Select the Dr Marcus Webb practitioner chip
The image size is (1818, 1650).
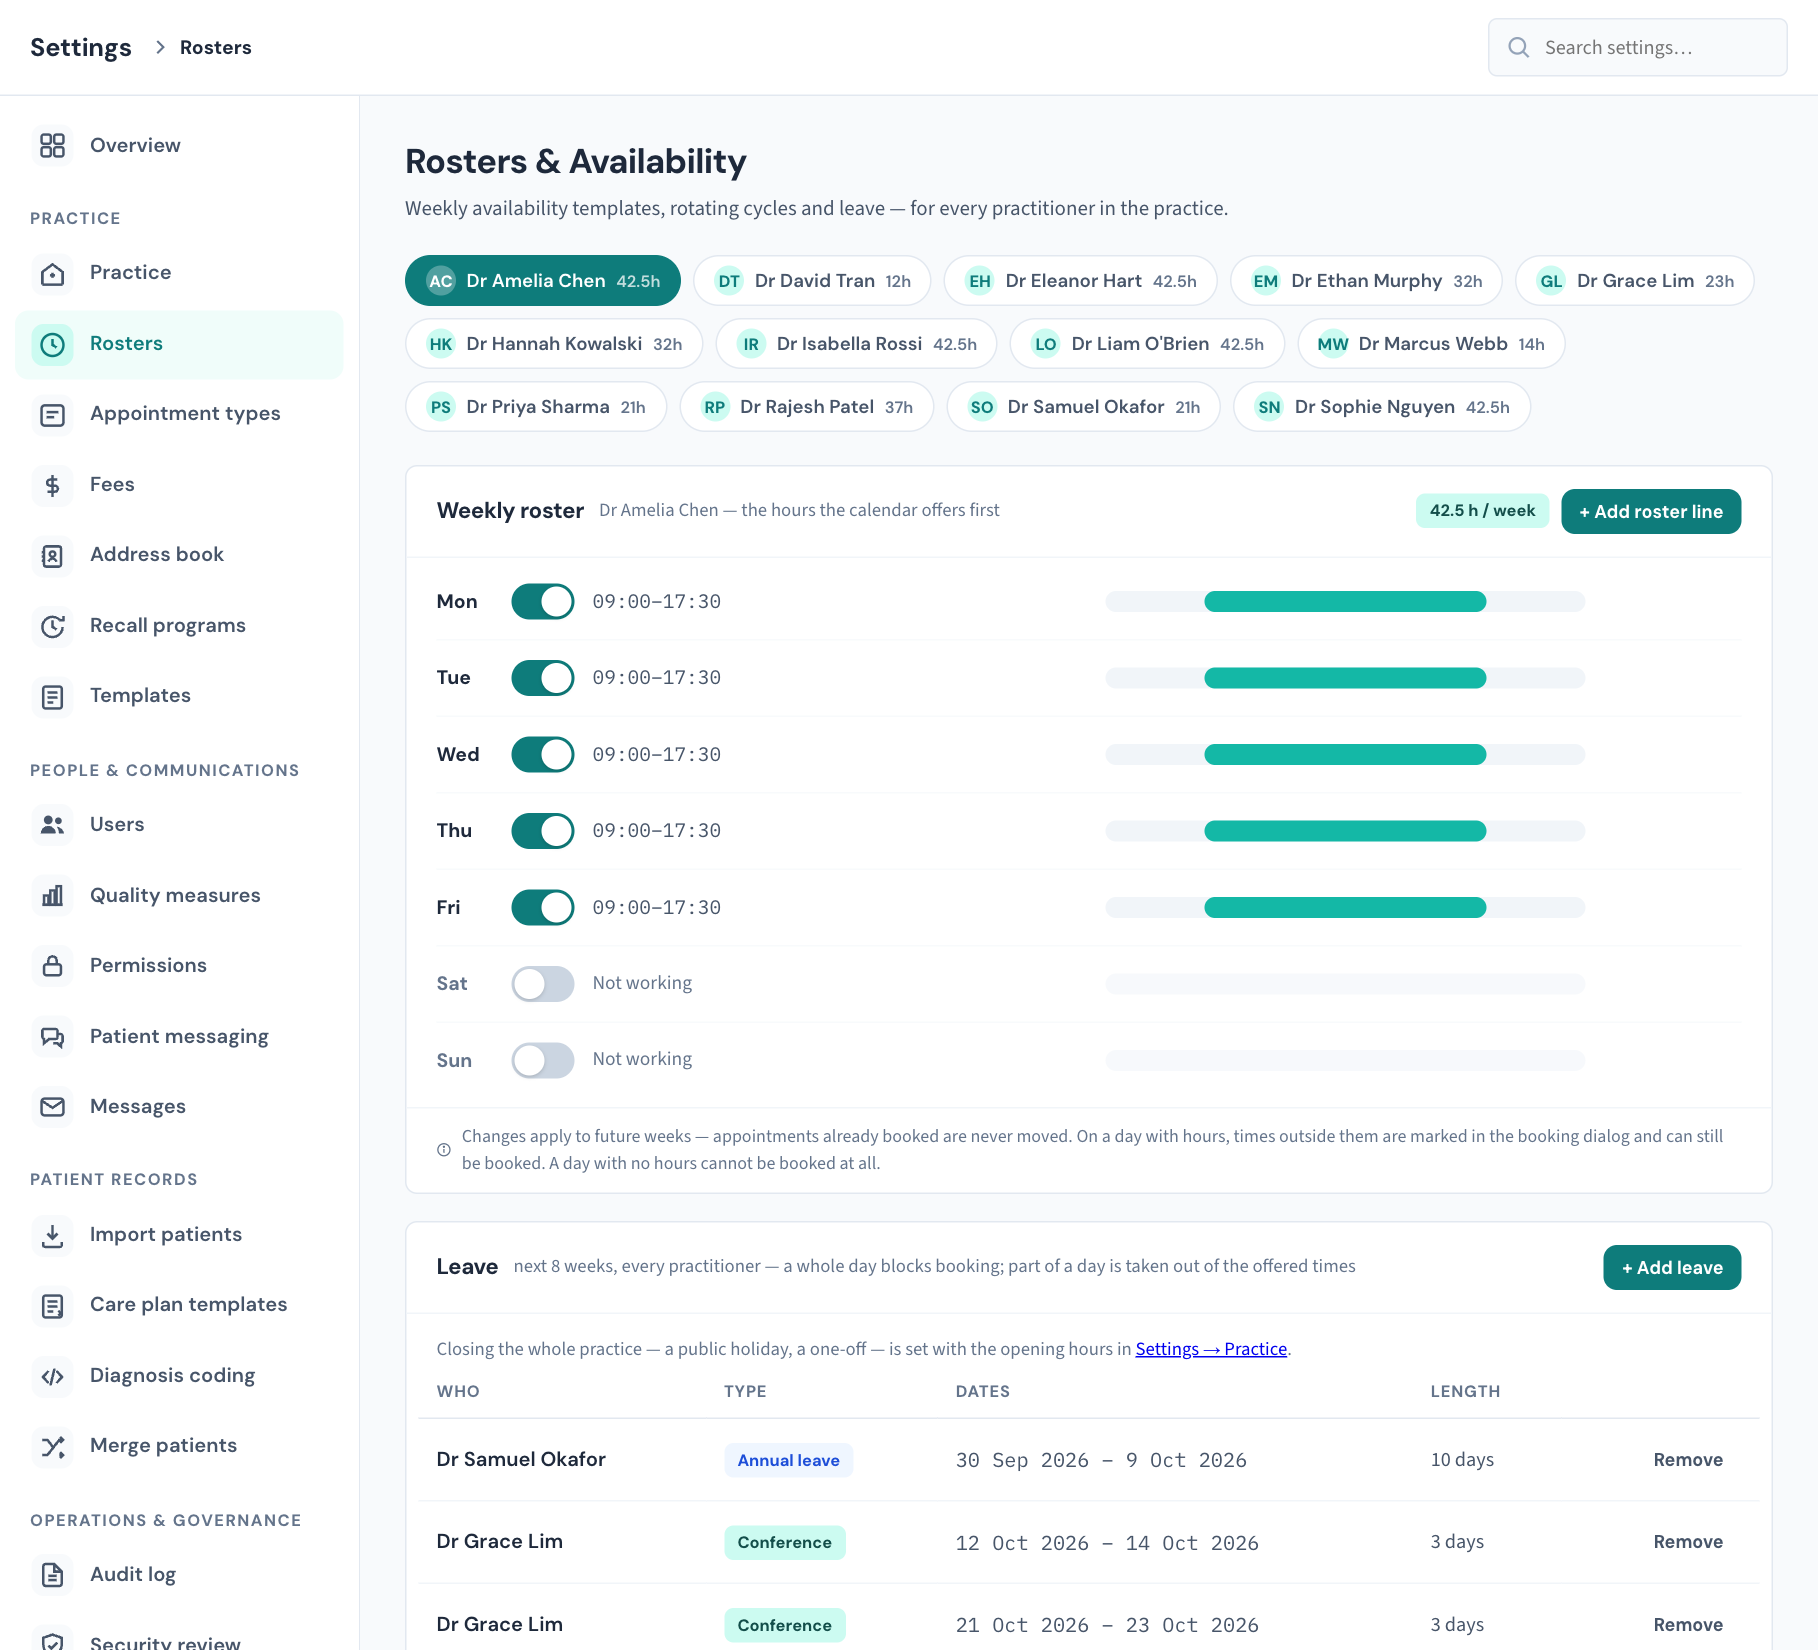(x=1431, y=344)
